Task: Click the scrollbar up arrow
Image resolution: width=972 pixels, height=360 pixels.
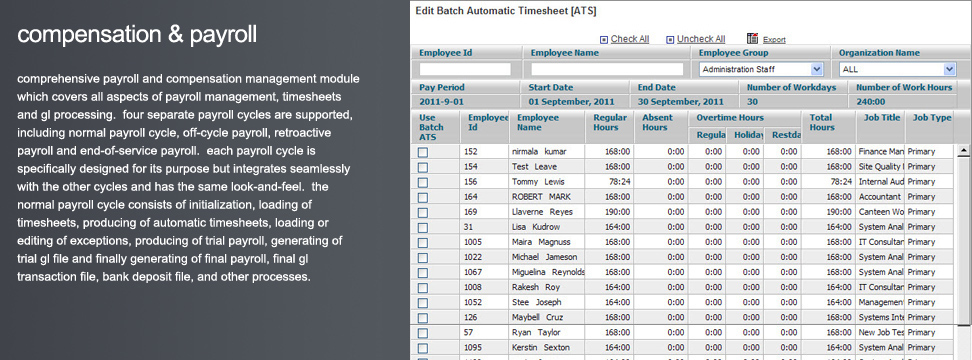Action: click(963, 150)
